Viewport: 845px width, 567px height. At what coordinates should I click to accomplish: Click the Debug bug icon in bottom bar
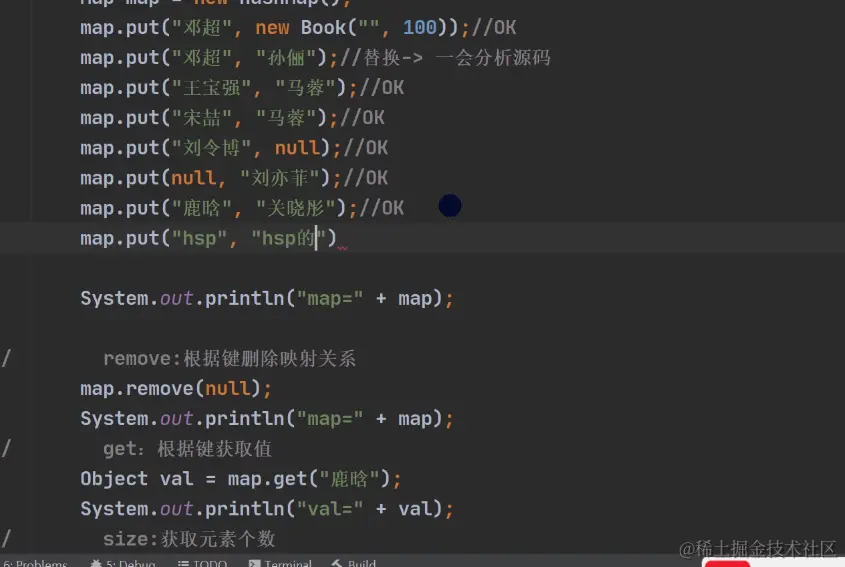[96, 564]
